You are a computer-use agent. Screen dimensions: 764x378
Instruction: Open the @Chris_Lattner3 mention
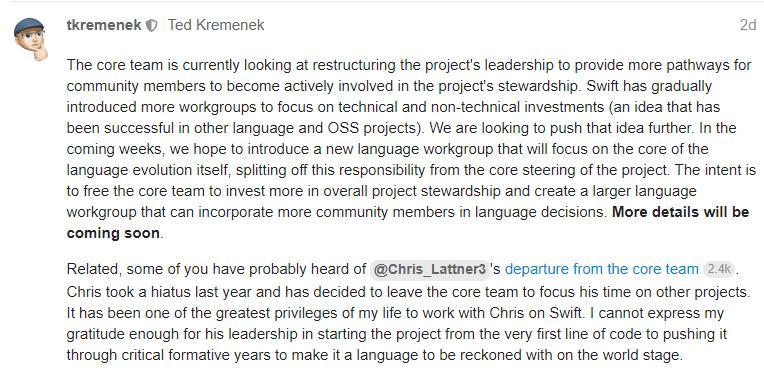[430, 269]
